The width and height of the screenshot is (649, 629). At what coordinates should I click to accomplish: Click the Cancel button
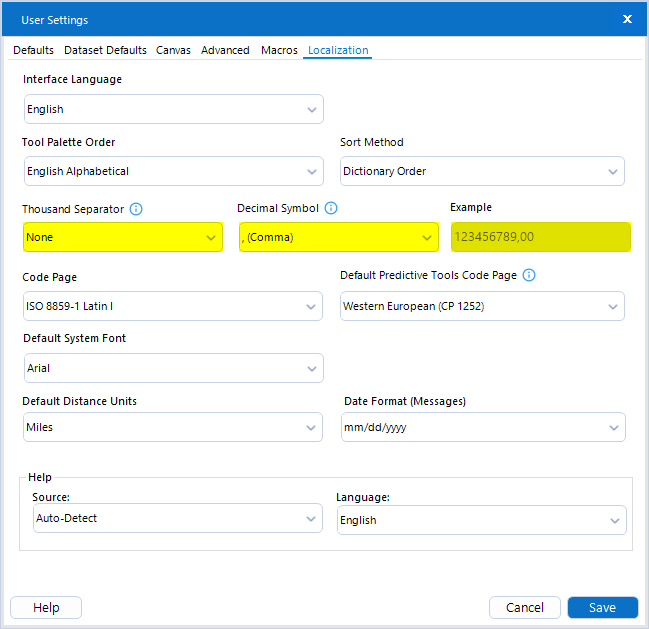pyautogui.click(x=524, y=608)
